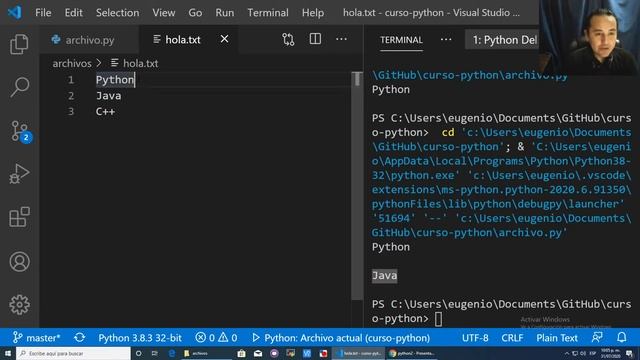Start debug Python: Archivo actual config

pyautogui.click(x=341, y=338)
